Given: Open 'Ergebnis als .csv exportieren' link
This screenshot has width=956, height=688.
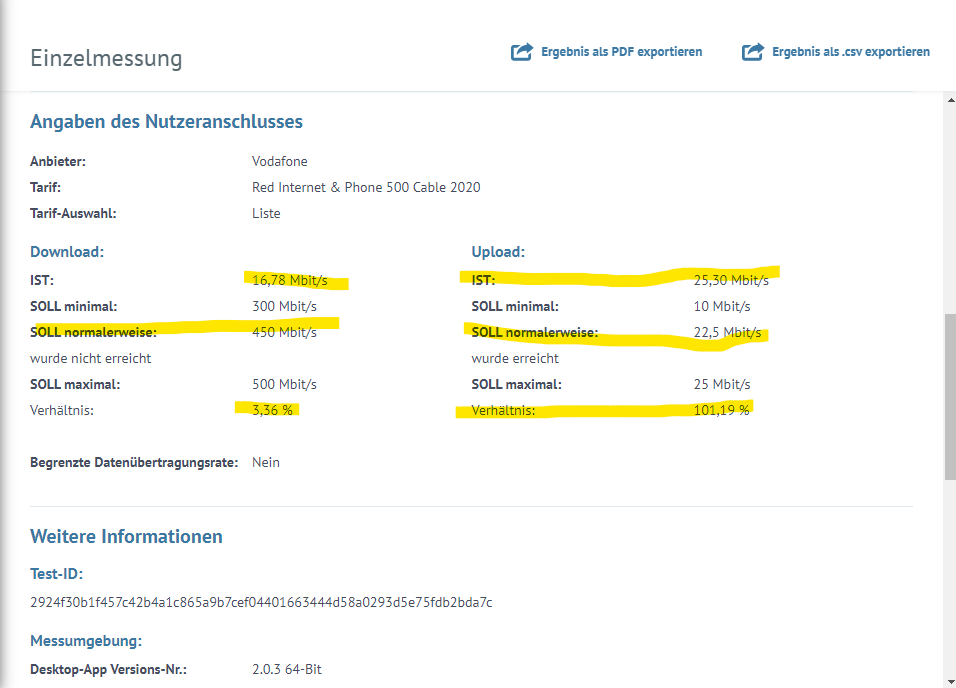Looking at the screenshot, I should [x=851, y=52].
